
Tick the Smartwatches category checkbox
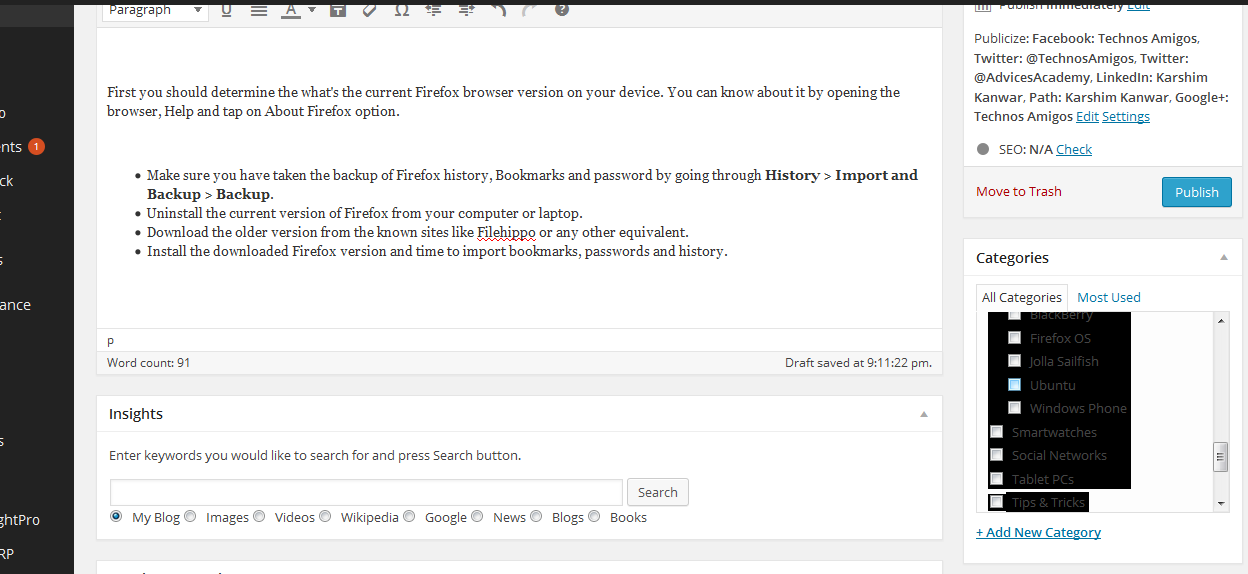(996, 432)
